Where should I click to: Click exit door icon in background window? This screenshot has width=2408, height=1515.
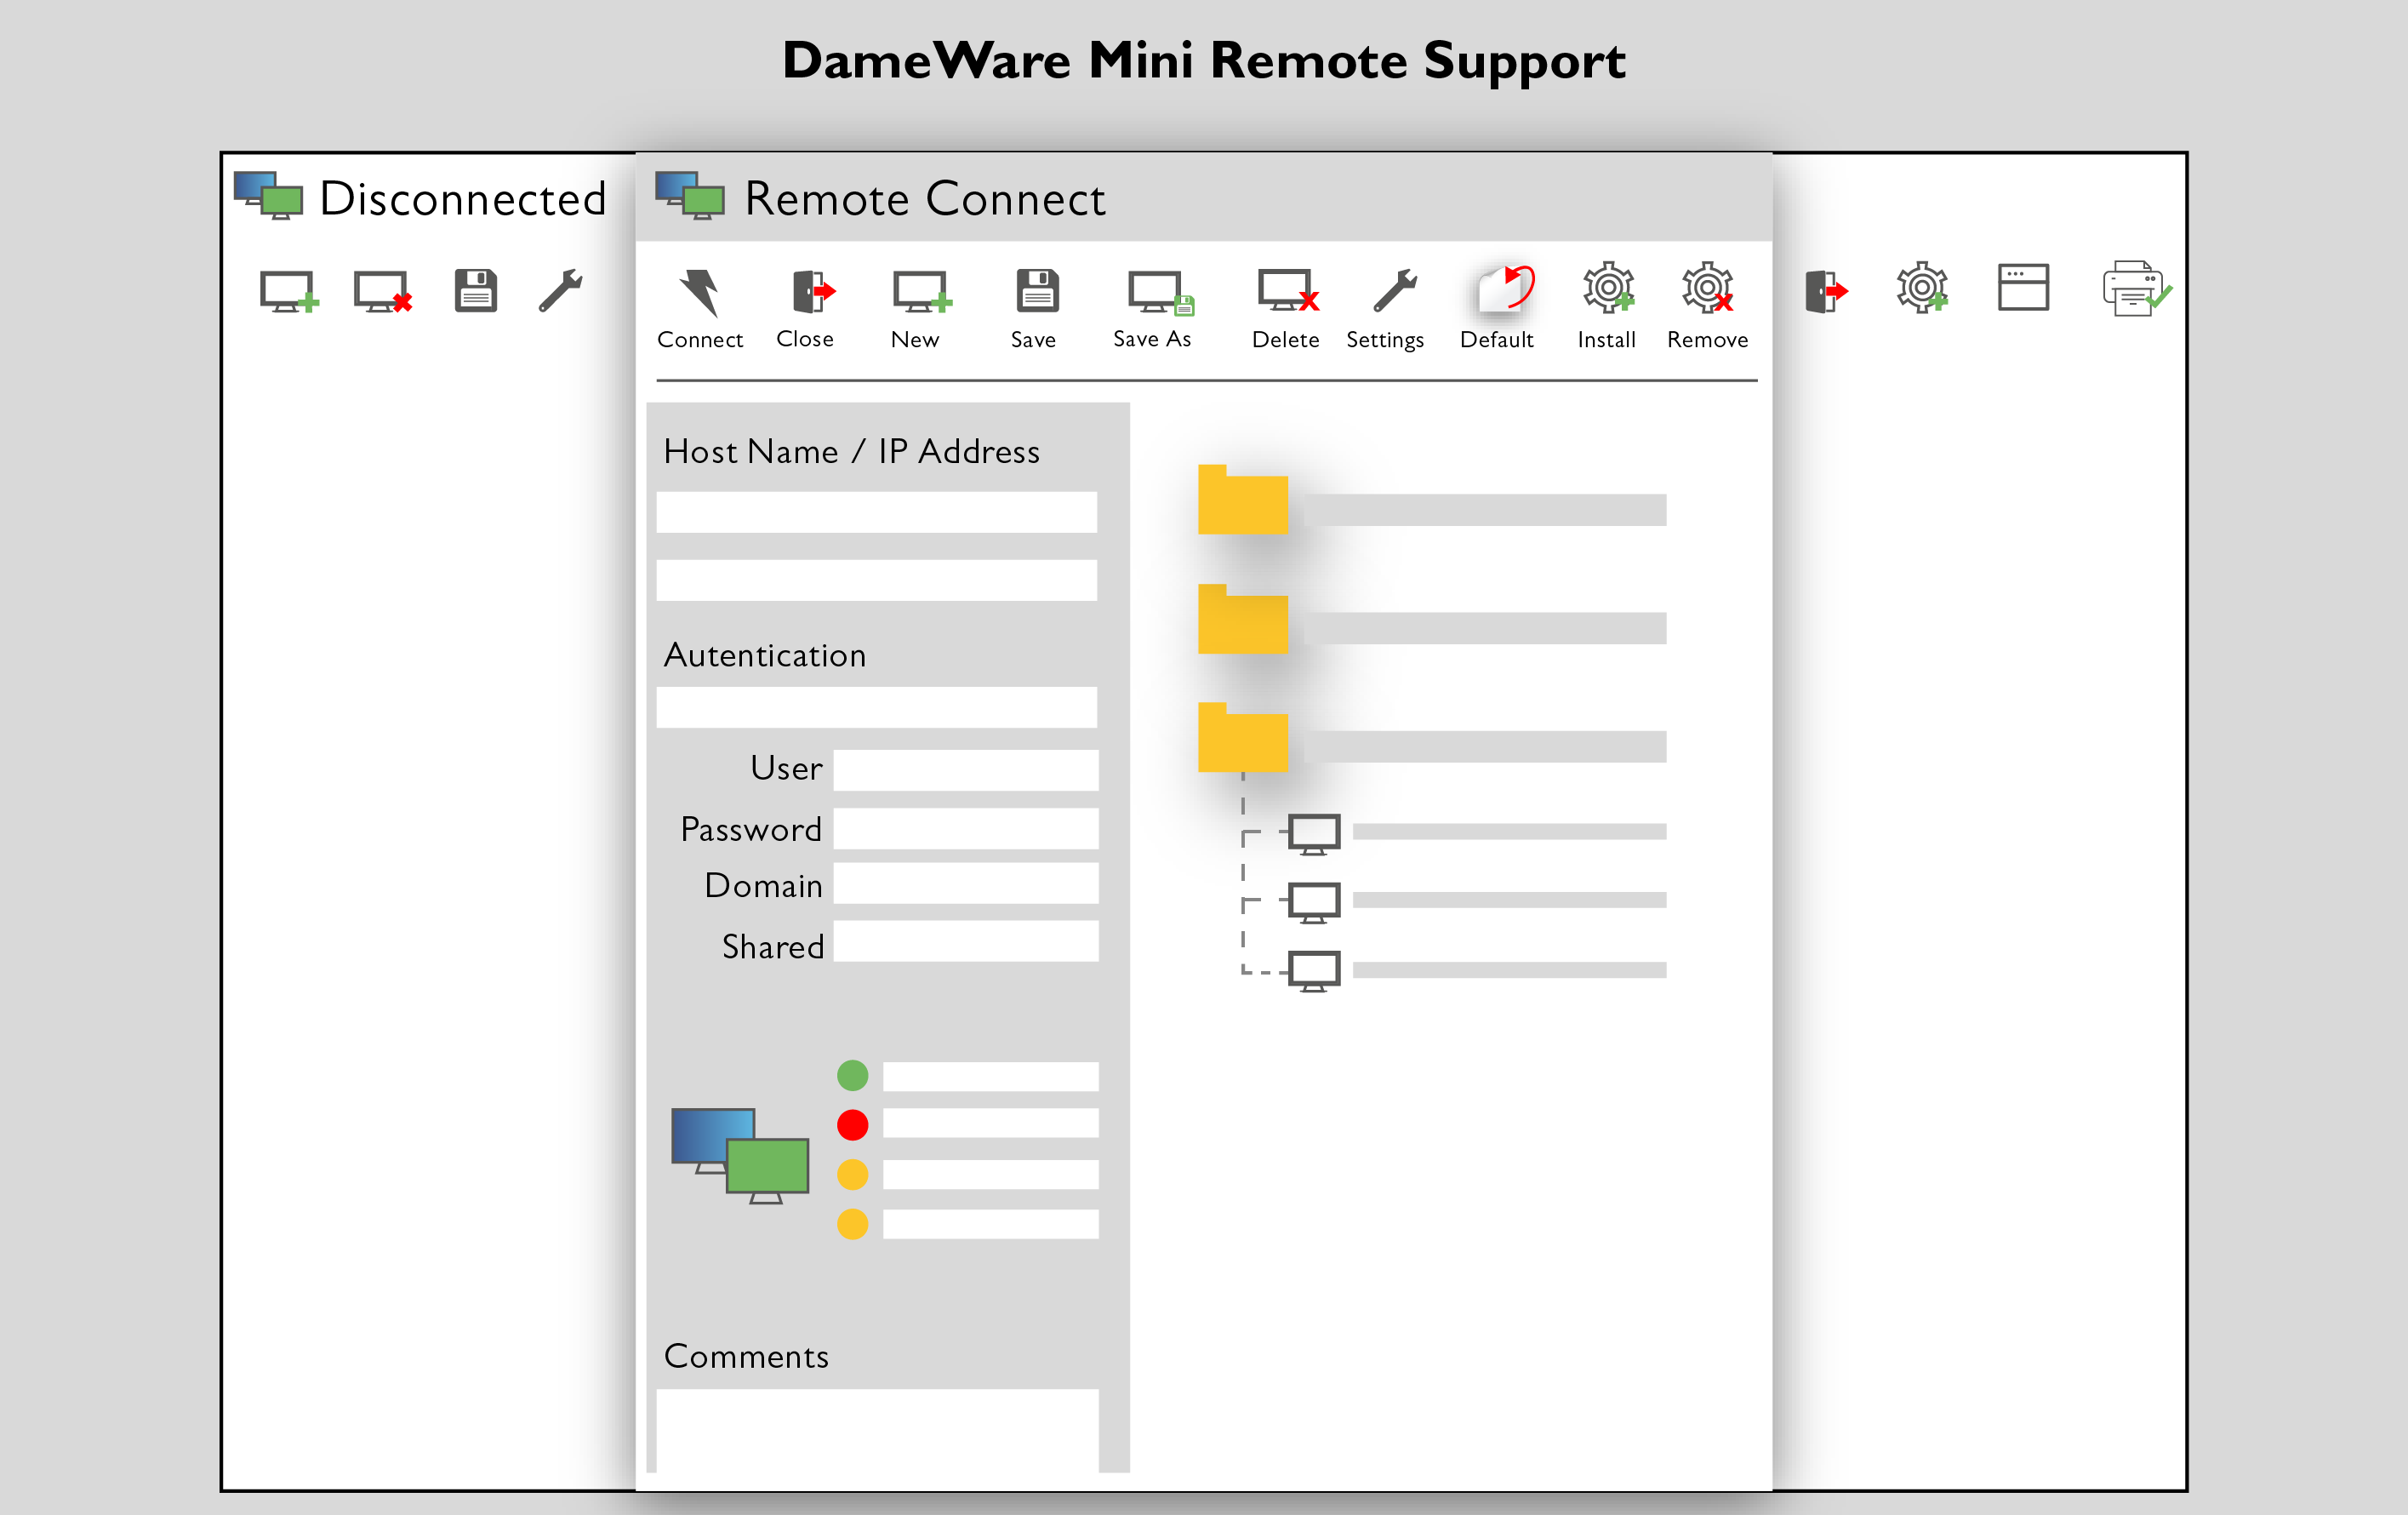coord(1826,292)
